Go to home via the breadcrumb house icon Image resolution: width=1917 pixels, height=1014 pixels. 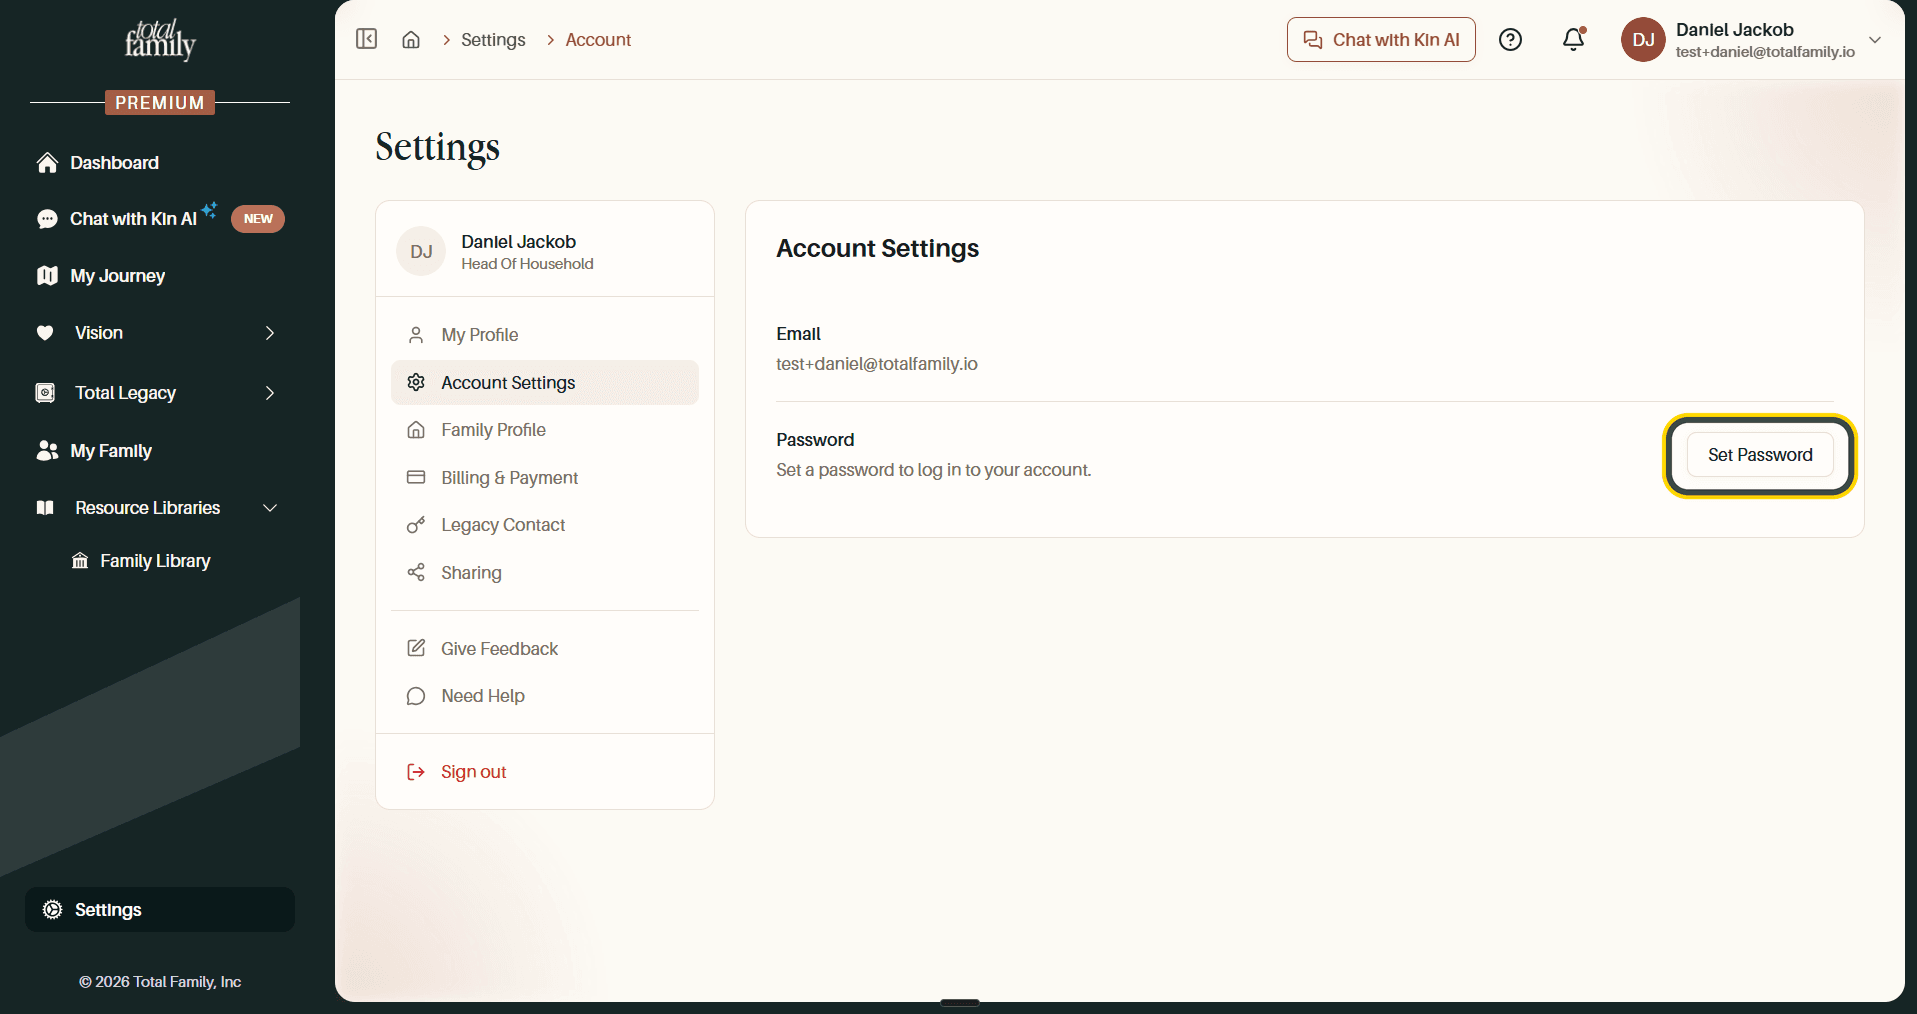tap(411, 40)
